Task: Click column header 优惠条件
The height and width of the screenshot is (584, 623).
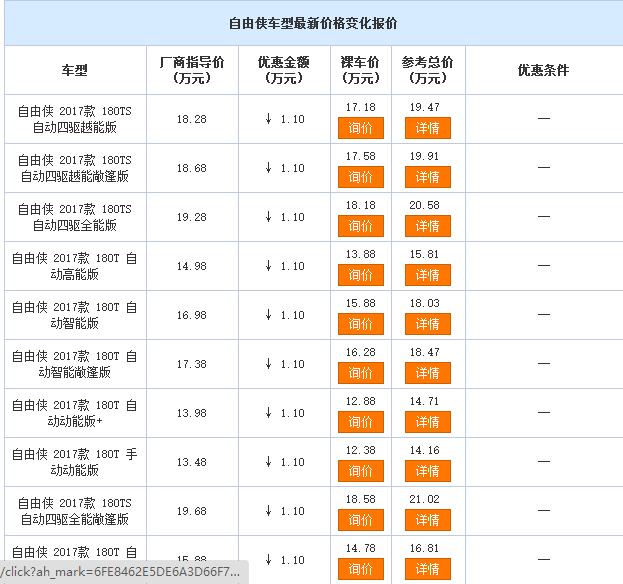Action: tap(544, 70)
